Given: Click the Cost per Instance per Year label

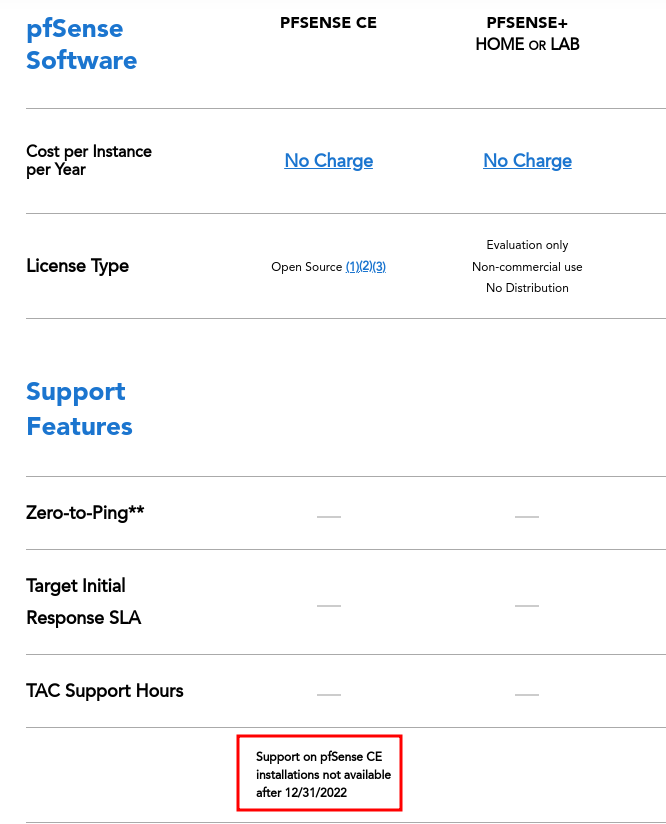Looking at the screenshot, I should coord(89,161).
